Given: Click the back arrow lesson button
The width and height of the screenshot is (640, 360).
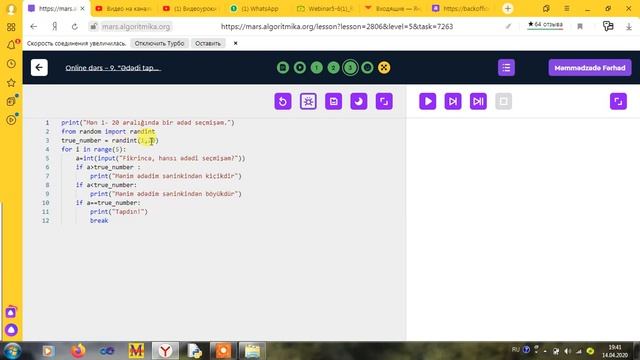Looking at the screenshot, I should tap(39, 68).
